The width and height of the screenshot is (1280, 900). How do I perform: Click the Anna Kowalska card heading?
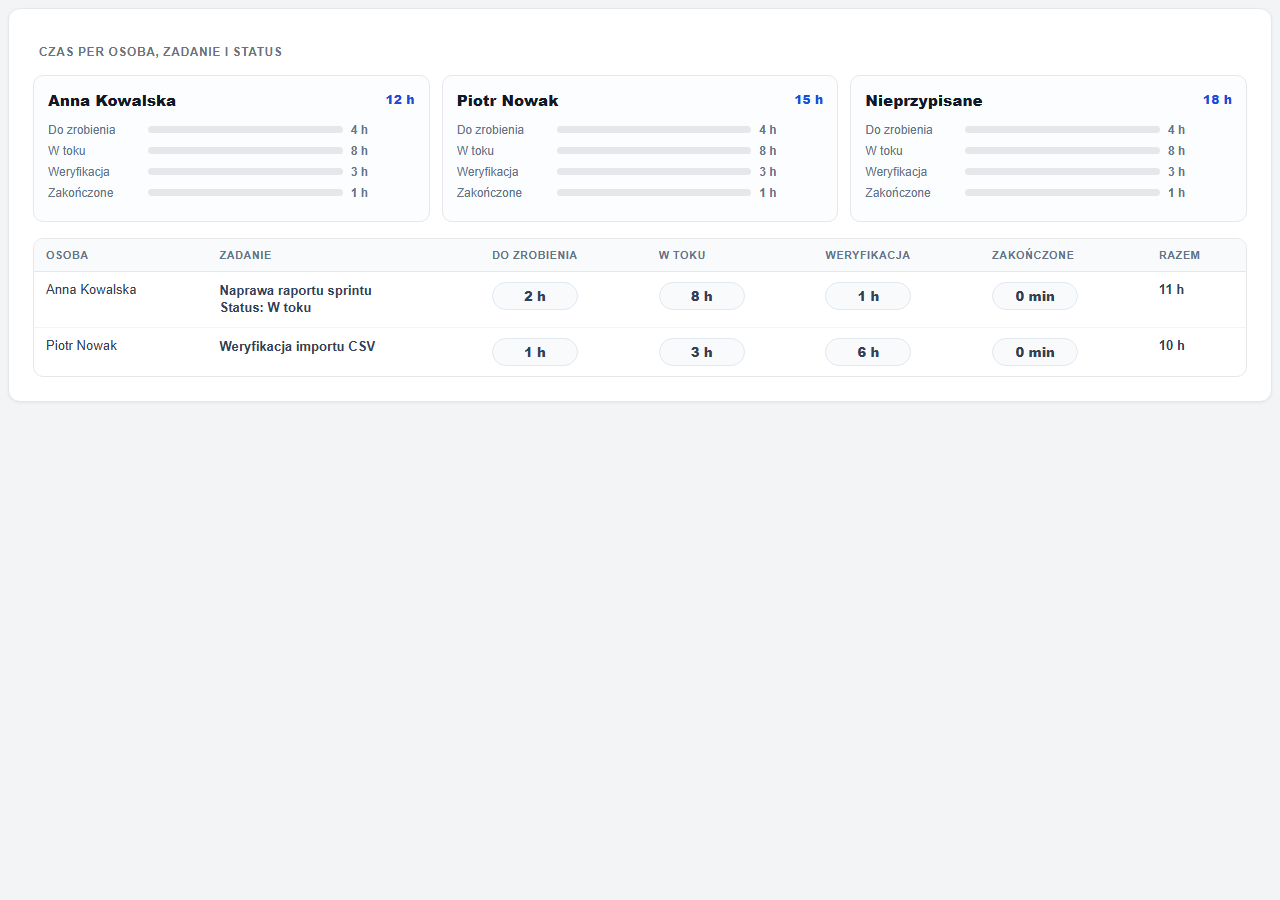click(x=112, y=101)
